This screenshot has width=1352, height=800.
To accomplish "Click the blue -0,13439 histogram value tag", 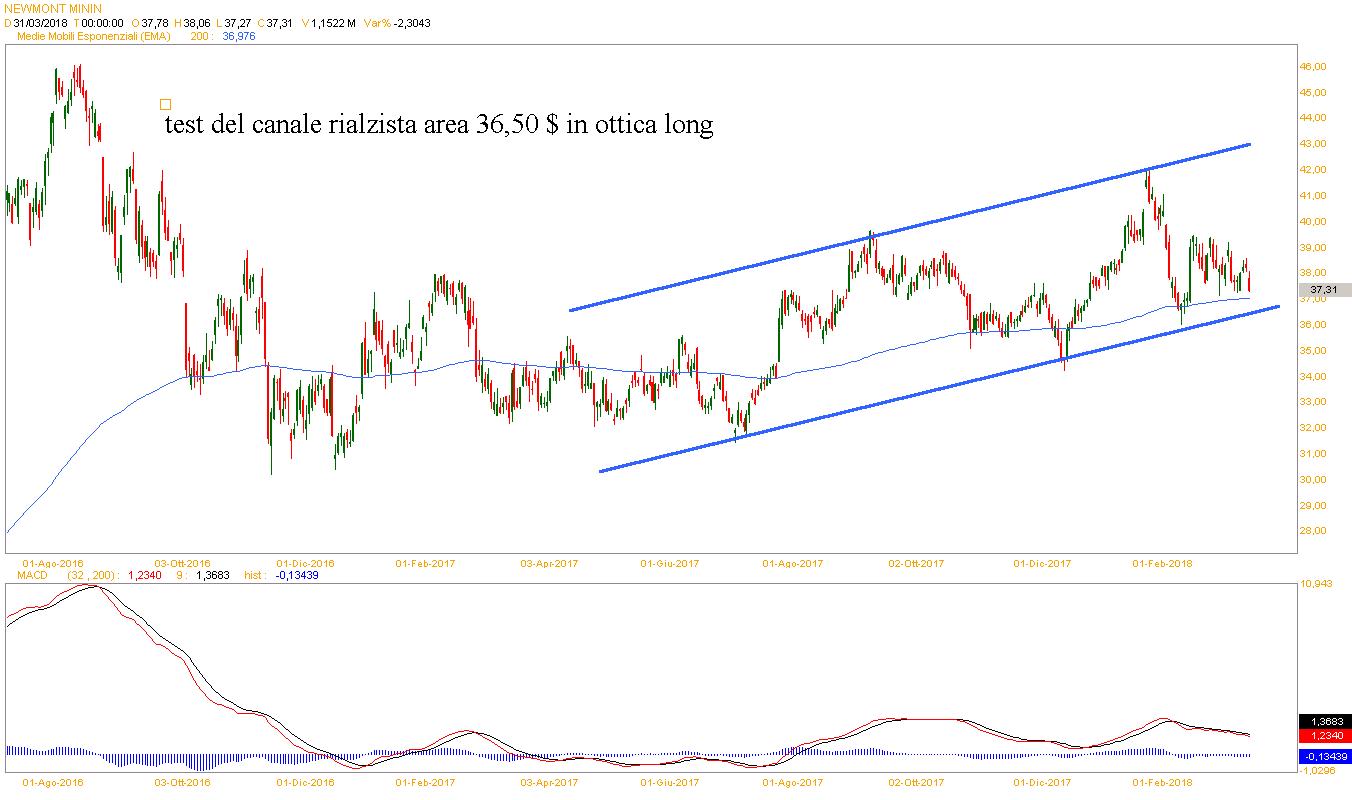I will click(1324, 756).
